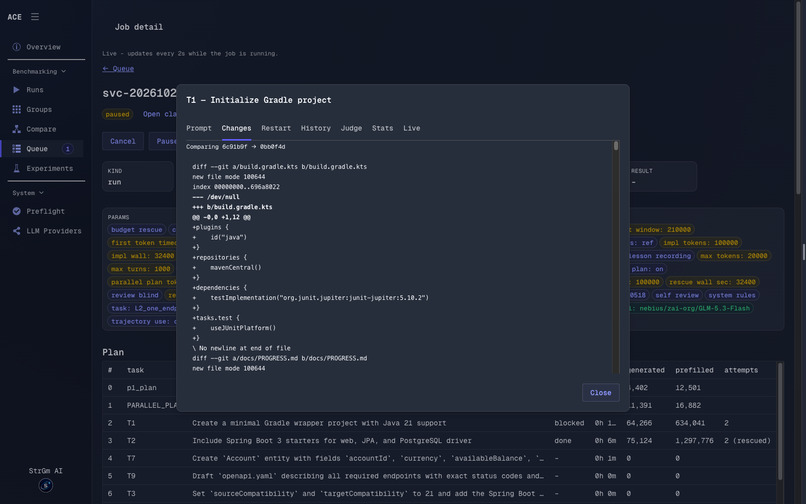Click the StrGm AI avatar icon
806x504 pixels.
[46, 484]
